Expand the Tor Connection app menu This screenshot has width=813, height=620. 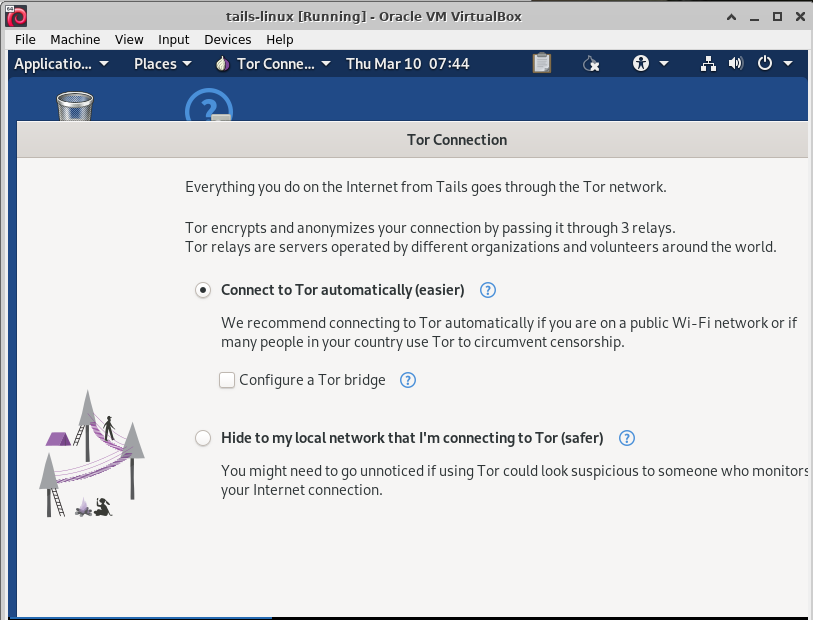click(x=273, y=64)
